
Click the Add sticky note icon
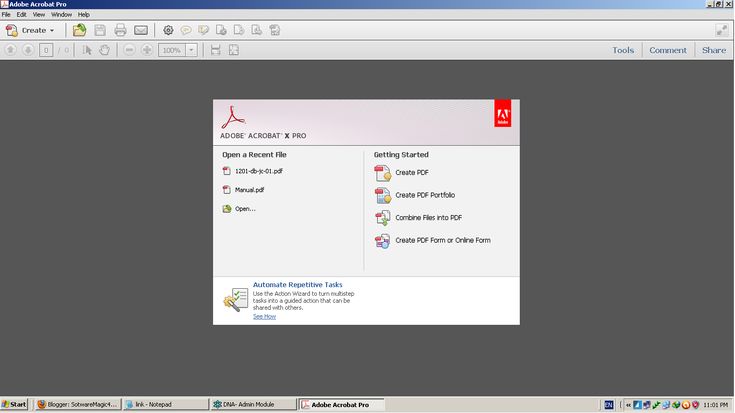pos(186,30)
